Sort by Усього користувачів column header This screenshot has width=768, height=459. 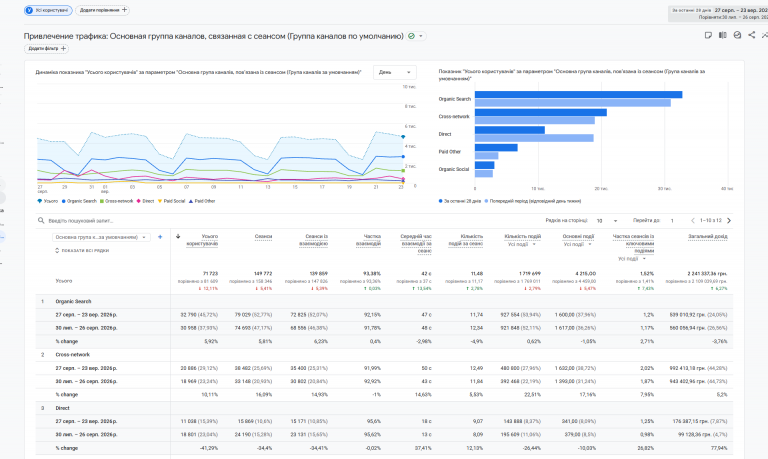202,240
